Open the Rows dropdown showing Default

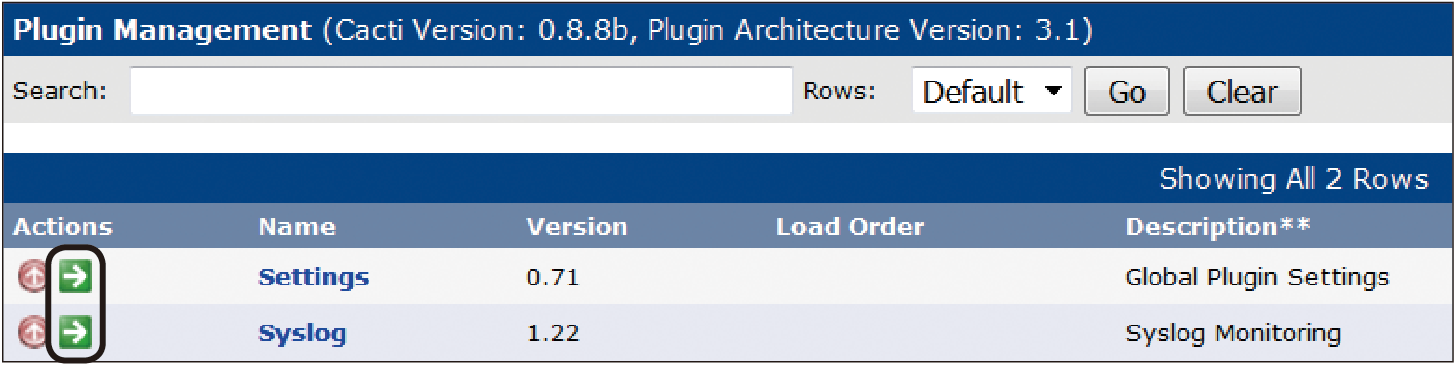click(x=991, y=92)
